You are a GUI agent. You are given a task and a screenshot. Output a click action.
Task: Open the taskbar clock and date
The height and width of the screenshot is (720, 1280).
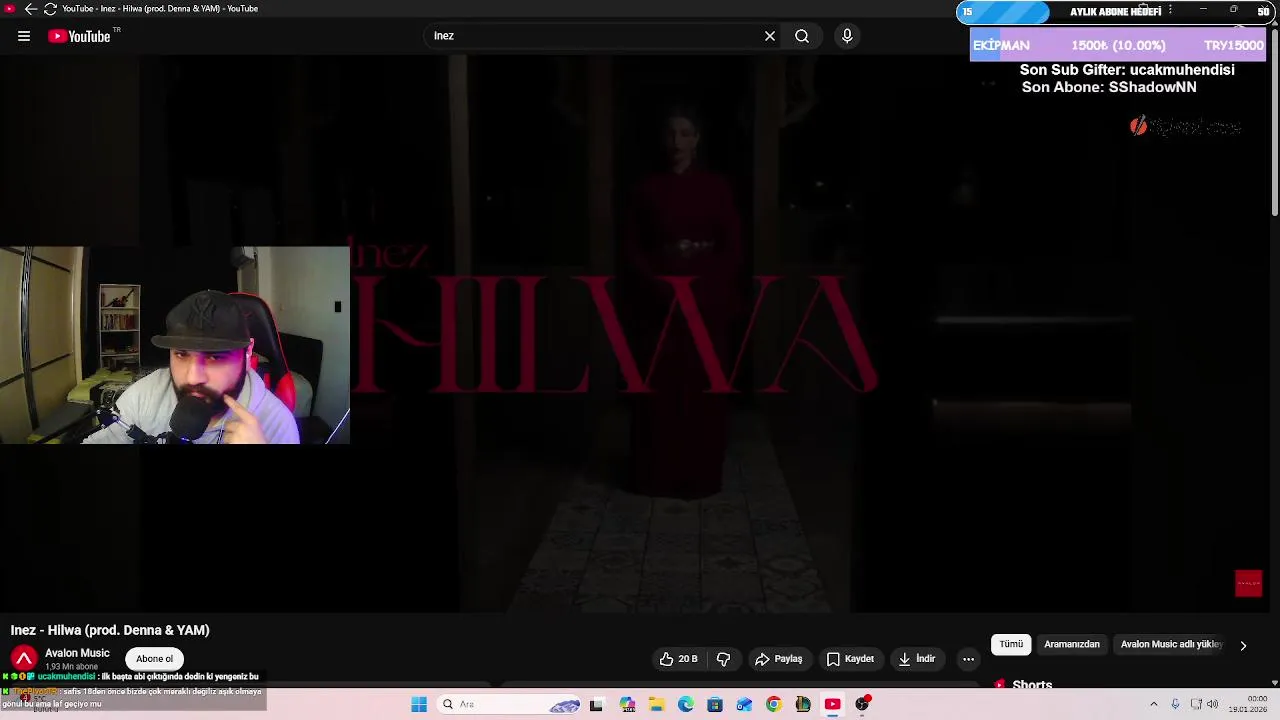click(1250, 704)
